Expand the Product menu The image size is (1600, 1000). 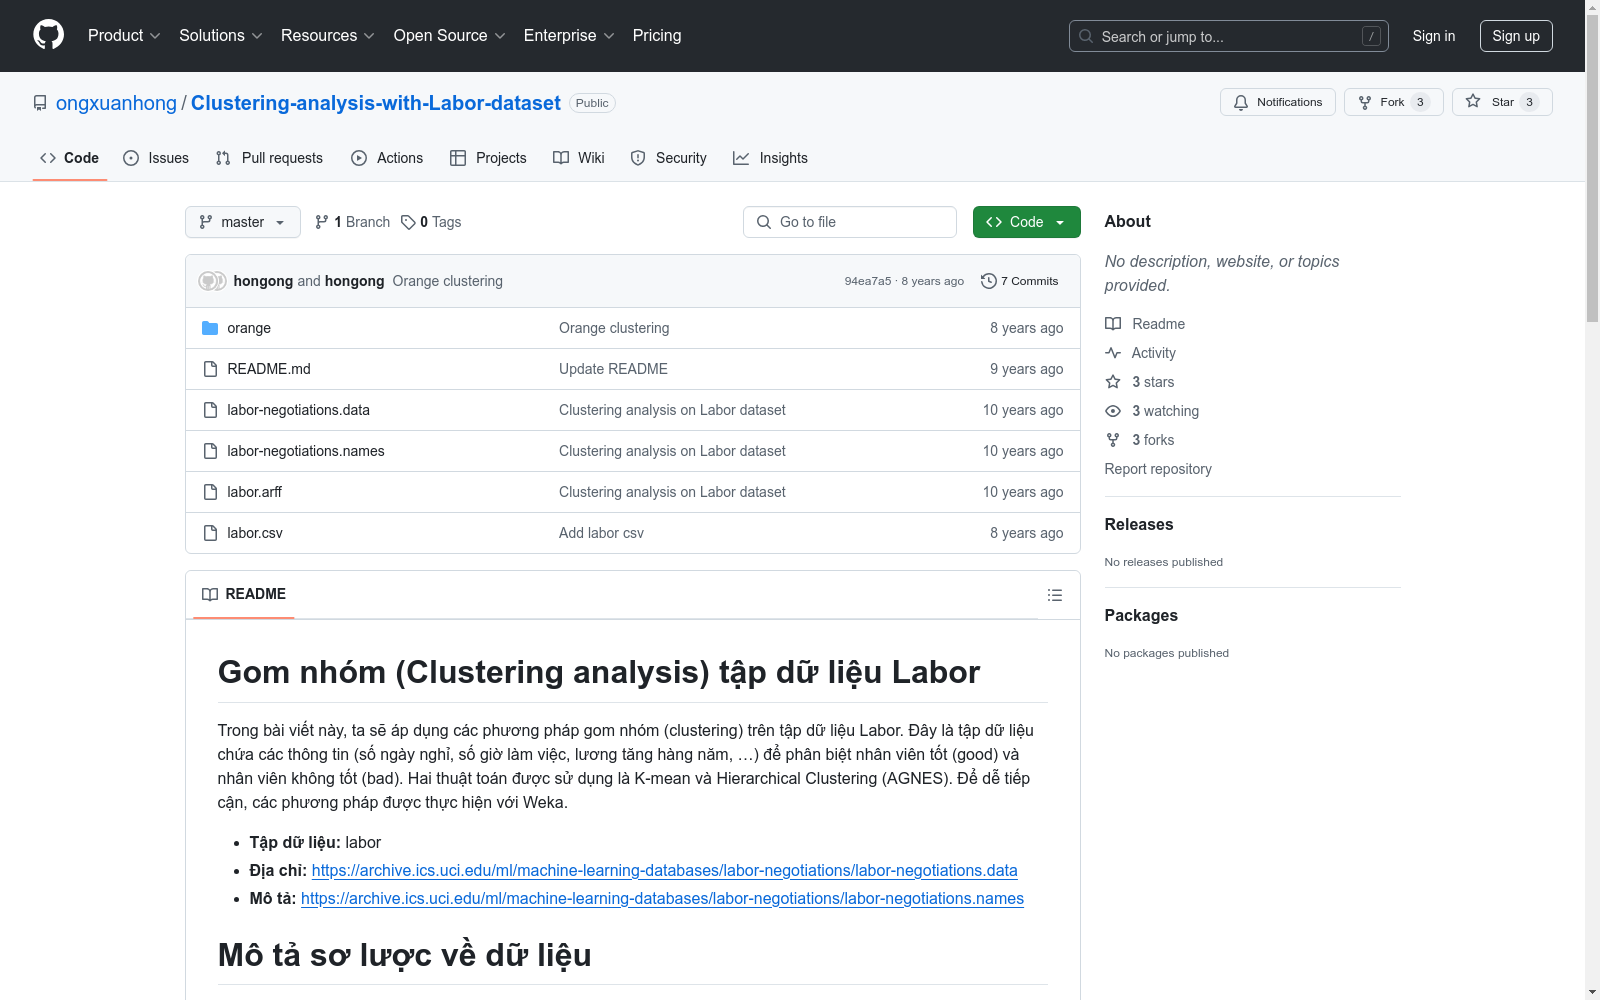click(x=124, y=36)
